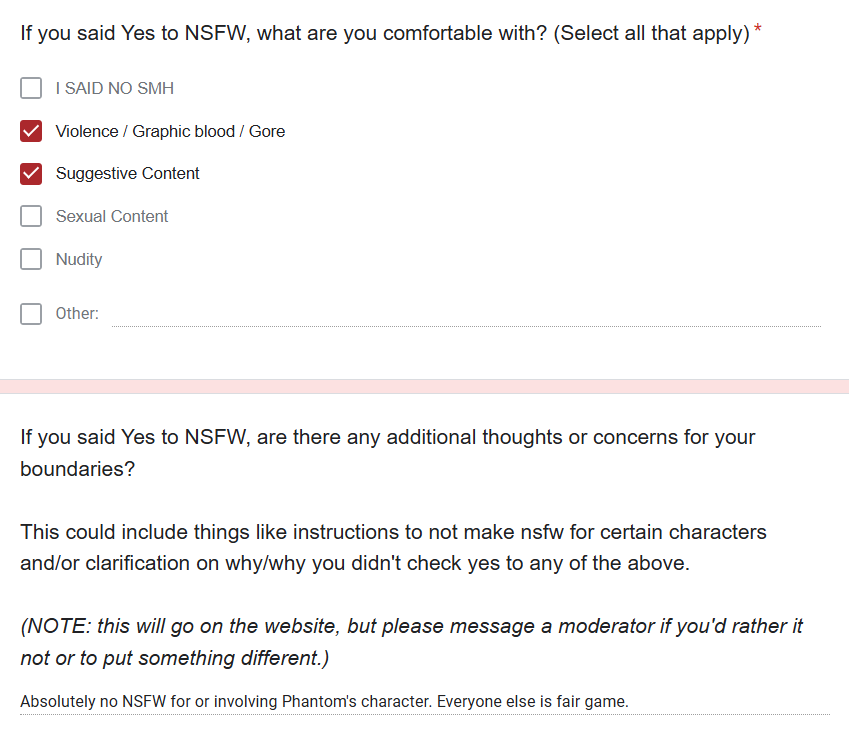
Task: Click the Other option text input line
Action: point(465,314)
